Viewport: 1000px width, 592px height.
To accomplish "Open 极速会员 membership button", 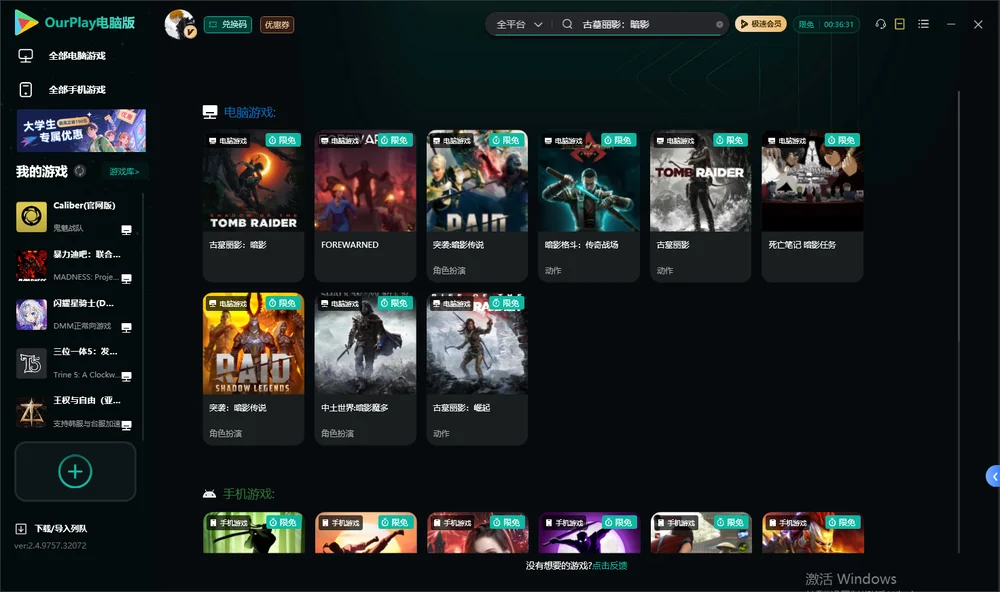I will pos(761,24).
